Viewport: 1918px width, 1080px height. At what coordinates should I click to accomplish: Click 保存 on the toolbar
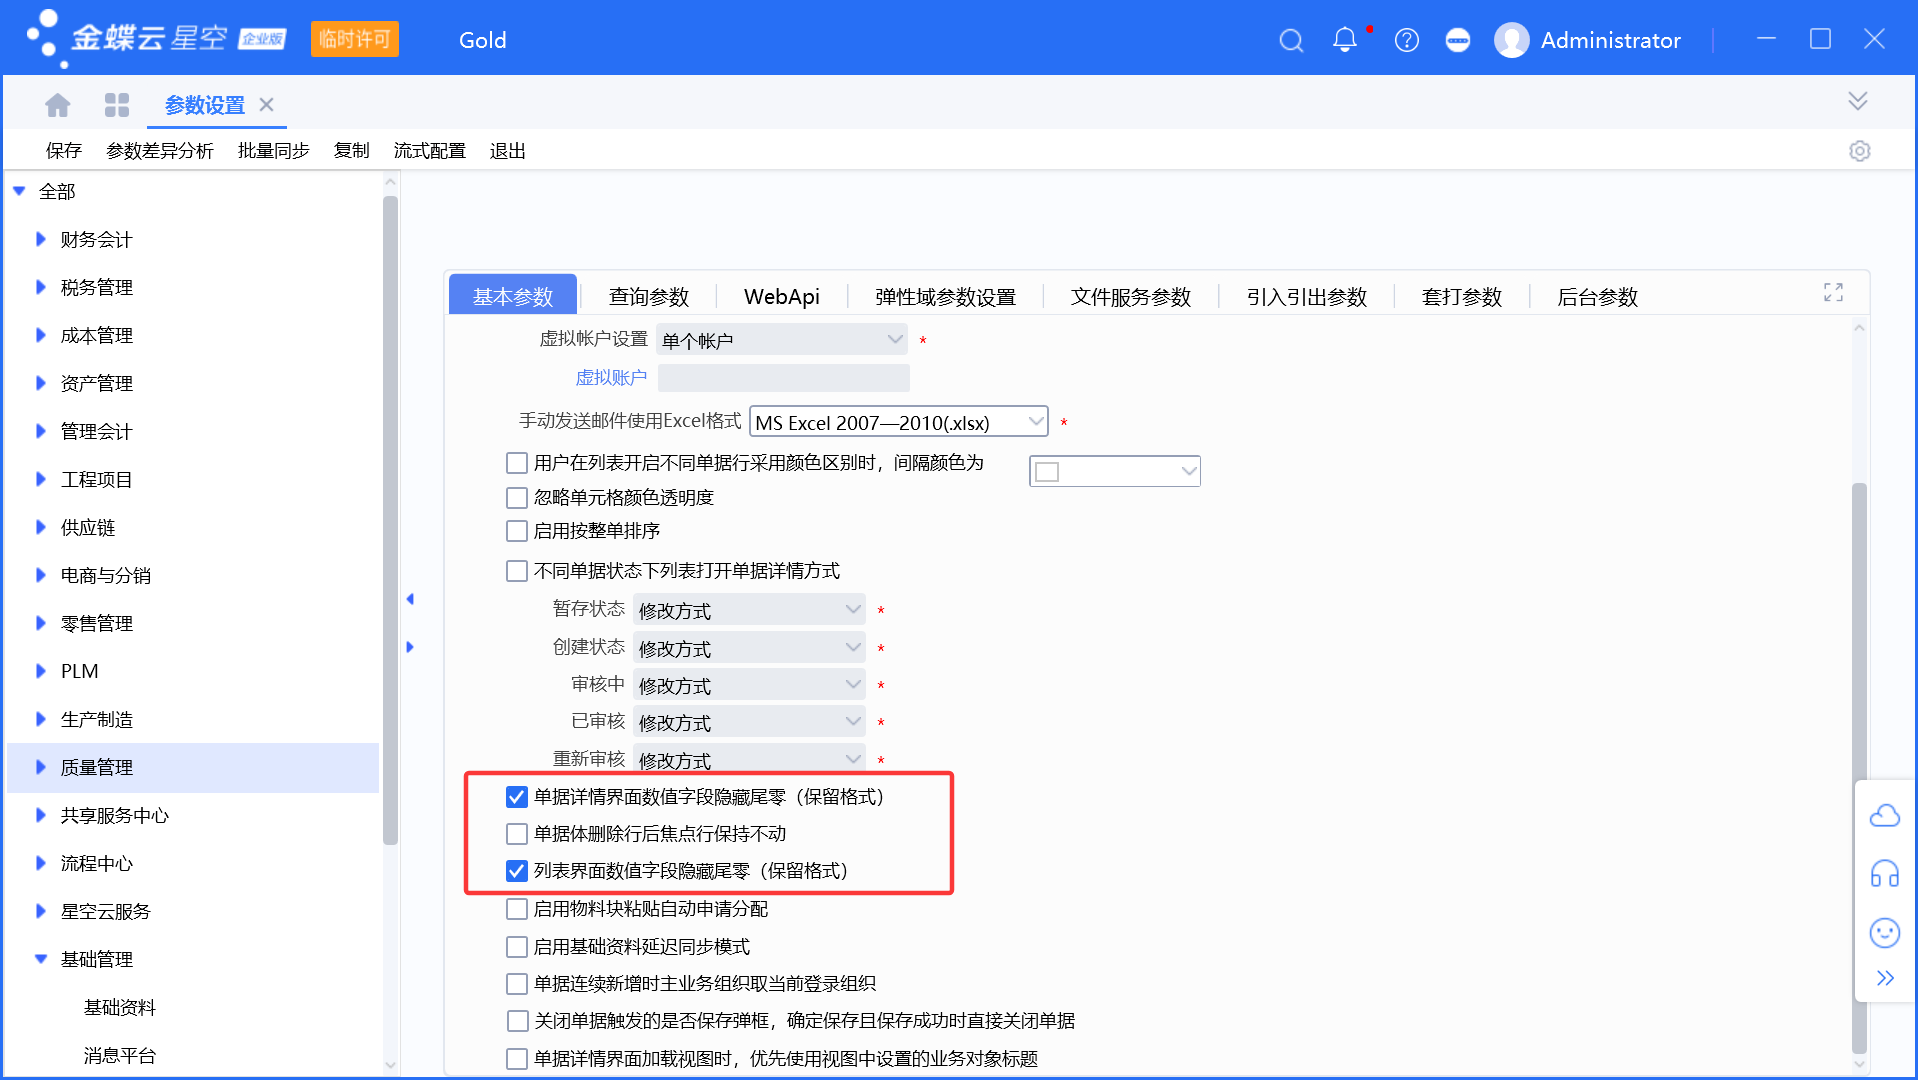[63, 150]
